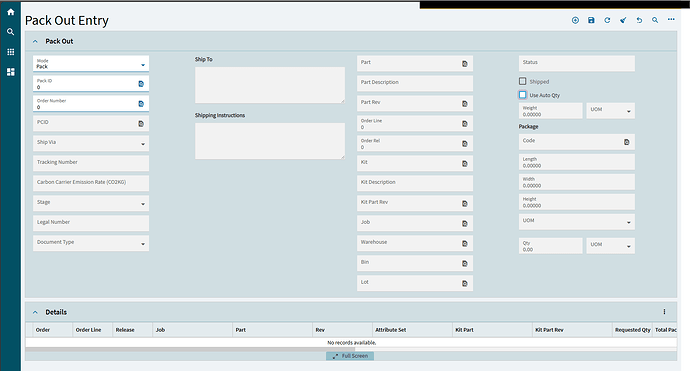Open PCID lookup icon

(141, 124)
